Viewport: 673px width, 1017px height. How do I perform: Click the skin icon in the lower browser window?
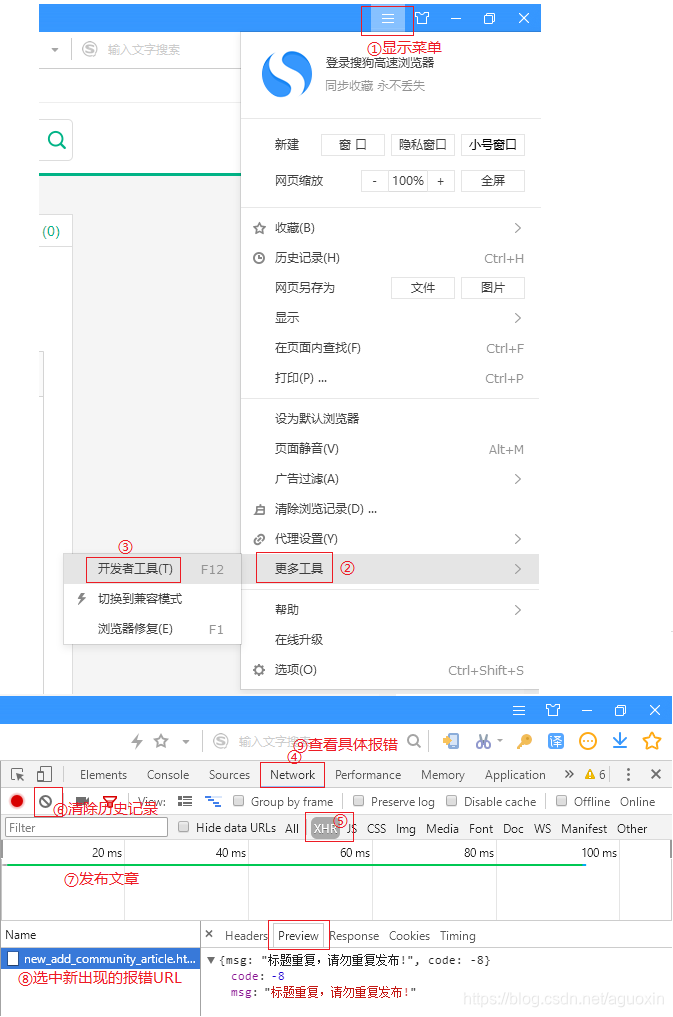pos(552,710)
